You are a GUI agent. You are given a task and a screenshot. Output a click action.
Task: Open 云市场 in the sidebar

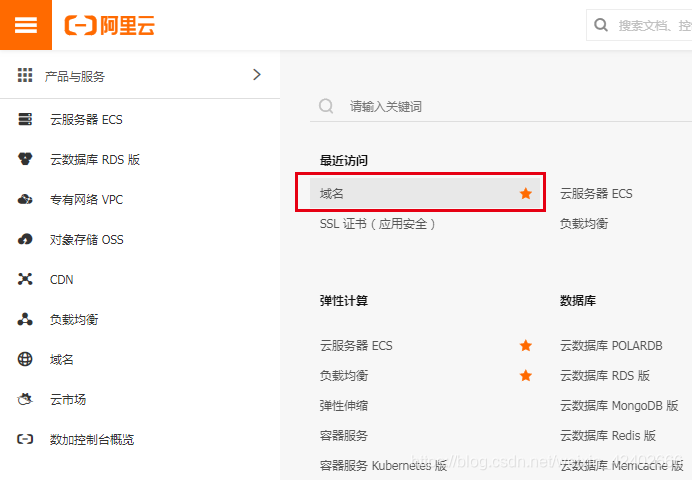68,400
